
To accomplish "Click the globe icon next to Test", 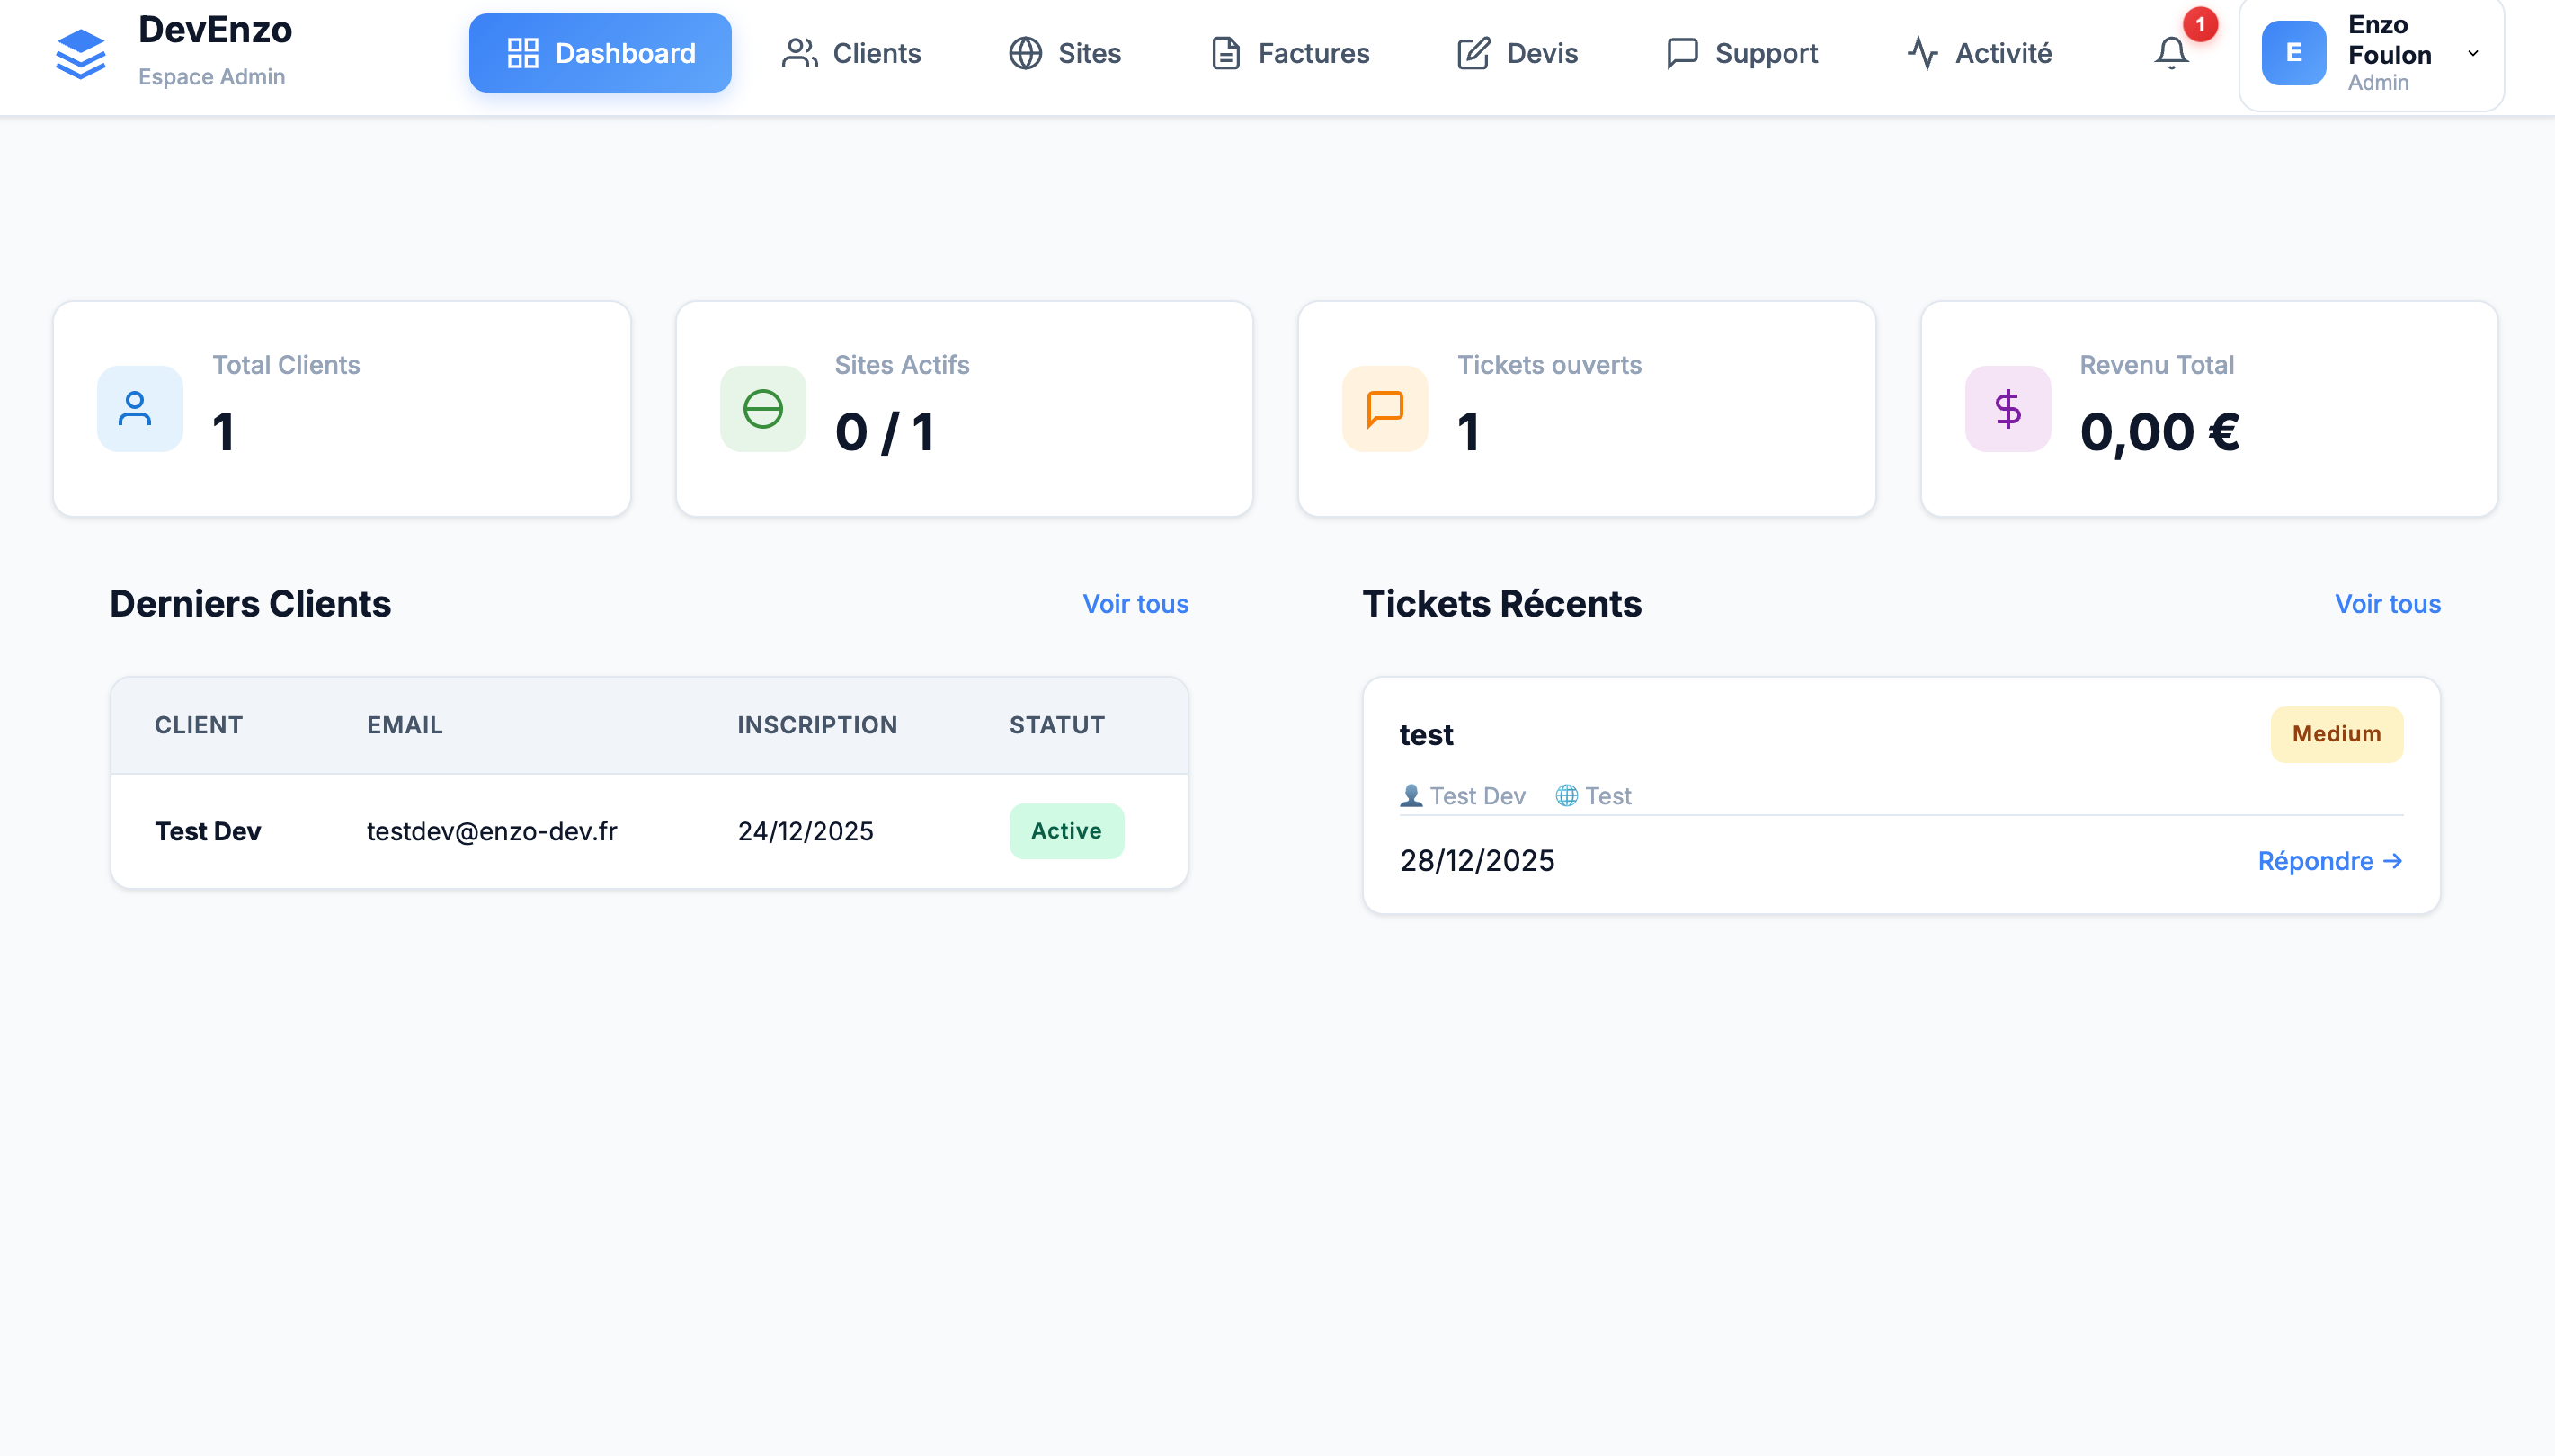I will click(x=1568, y=796).
